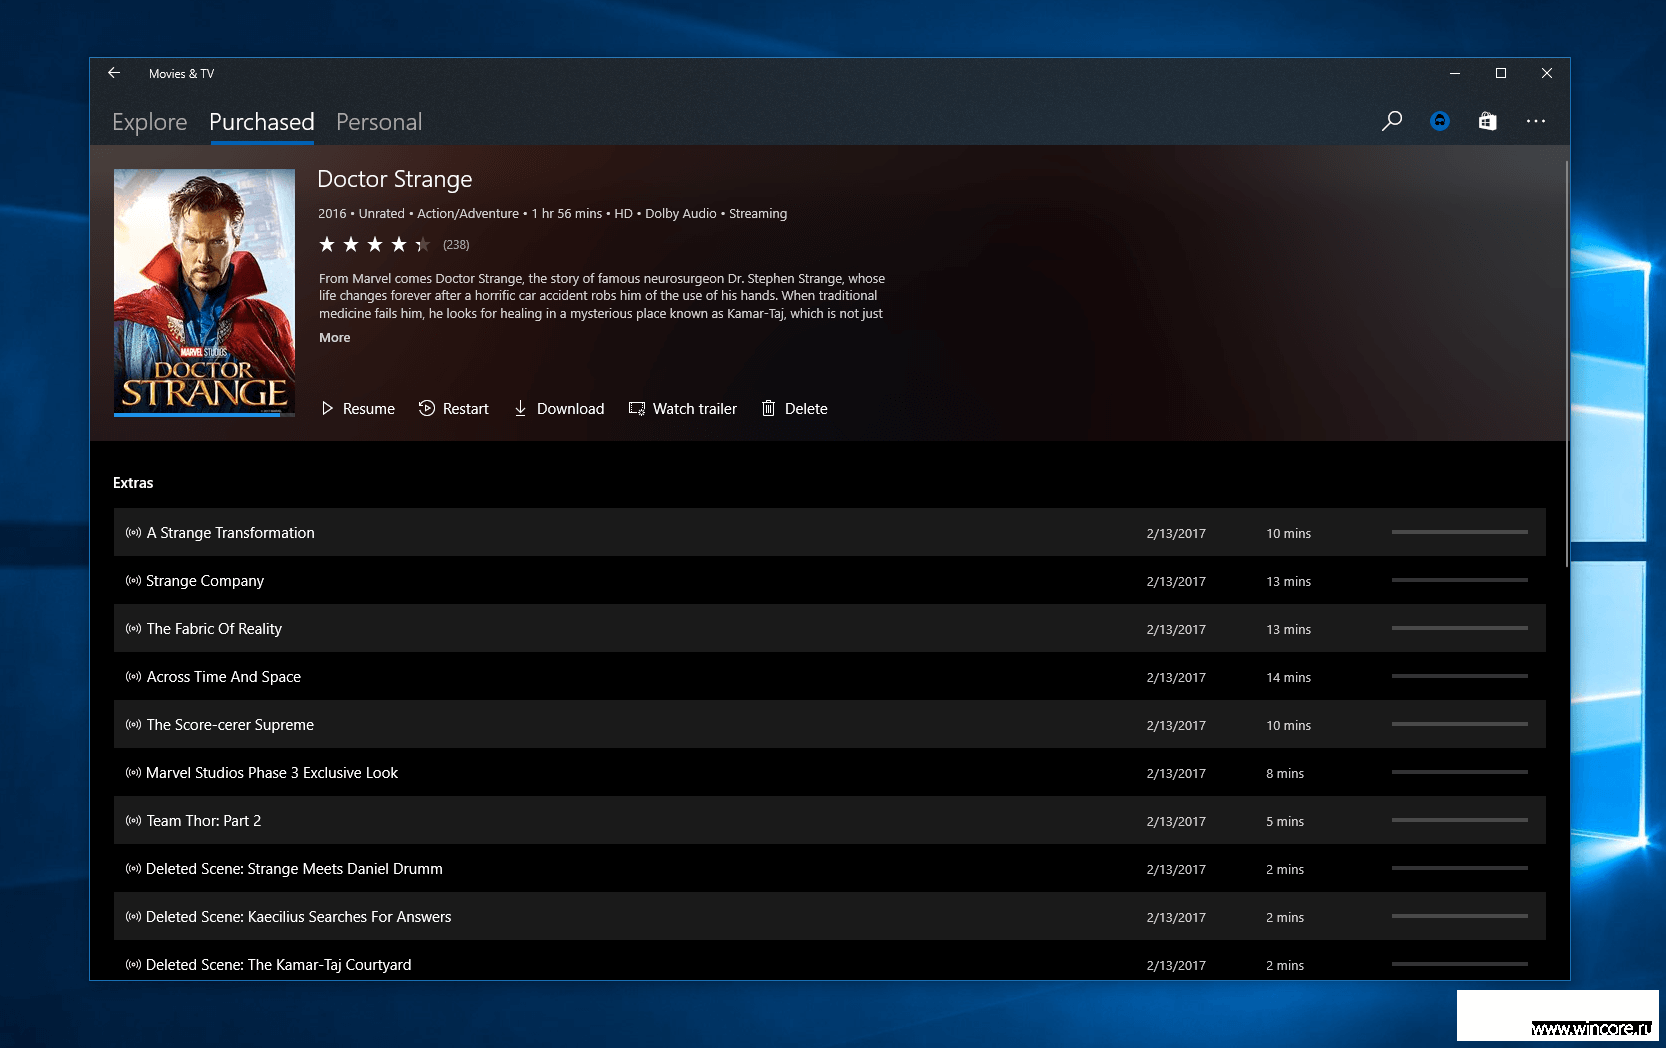Click the Extras section heading
This screenshot has height=1048, width=1666.
133,483
